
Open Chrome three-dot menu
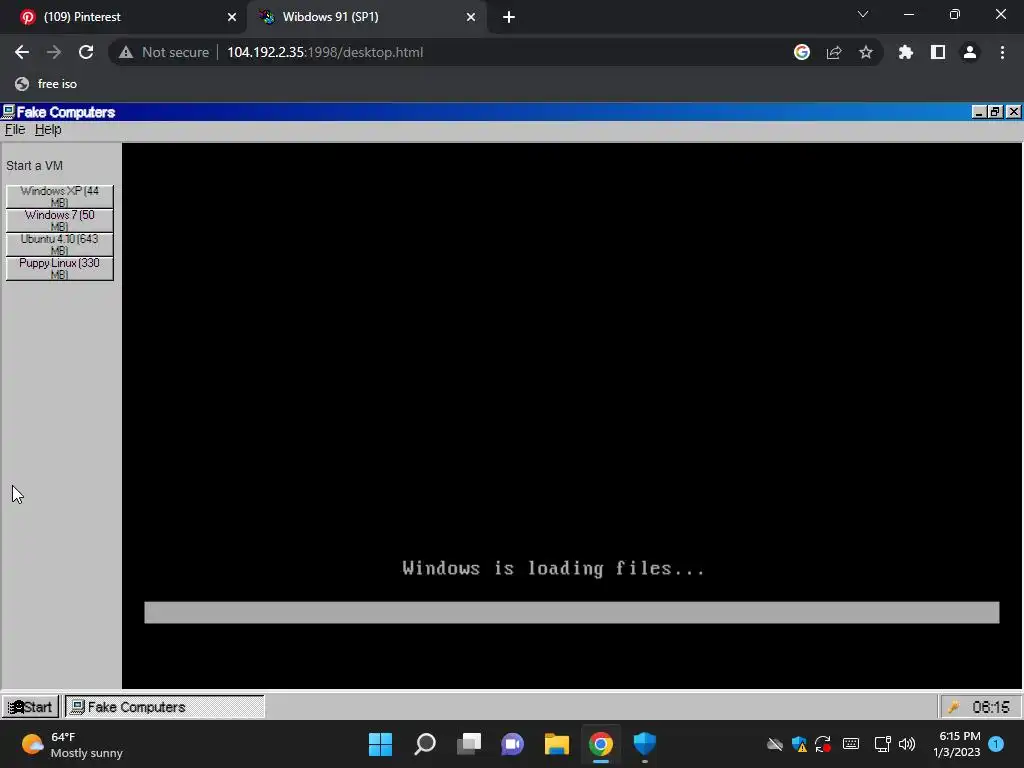click(1002, 52)
